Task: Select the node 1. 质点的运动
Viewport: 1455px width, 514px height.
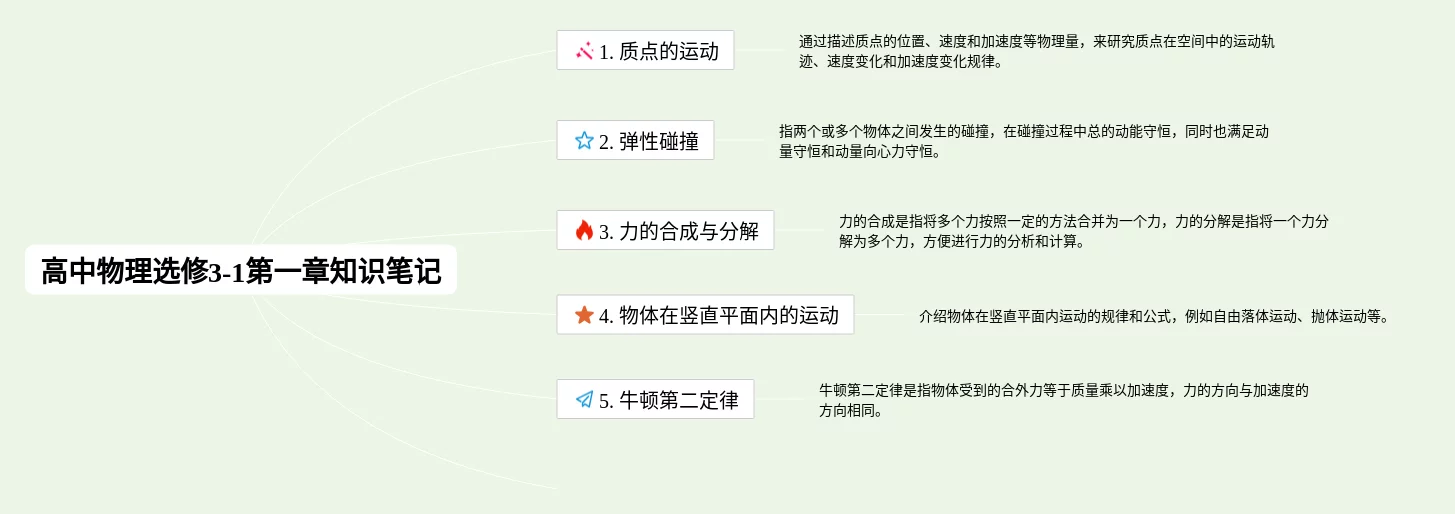Action: [x=645, y=50]
